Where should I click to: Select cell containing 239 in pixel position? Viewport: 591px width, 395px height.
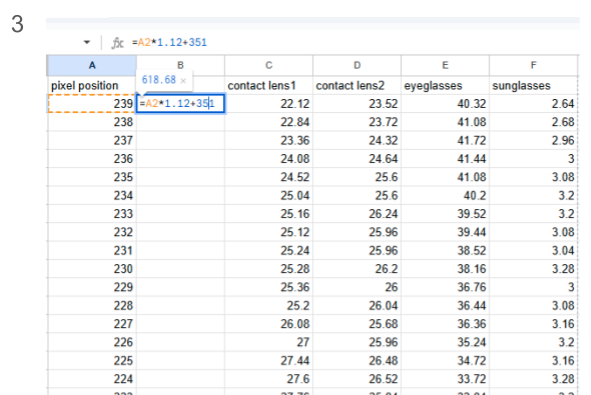click(x=92, y=104)
